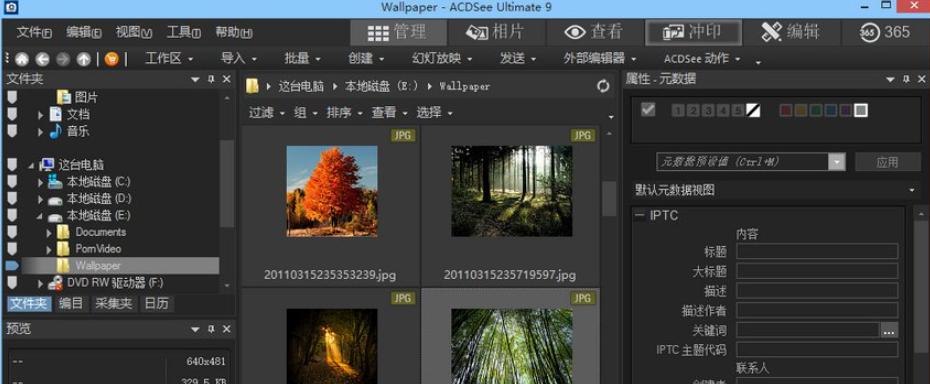Click the 描述 input field
The image size is (930, 384).
coord(817,290)
